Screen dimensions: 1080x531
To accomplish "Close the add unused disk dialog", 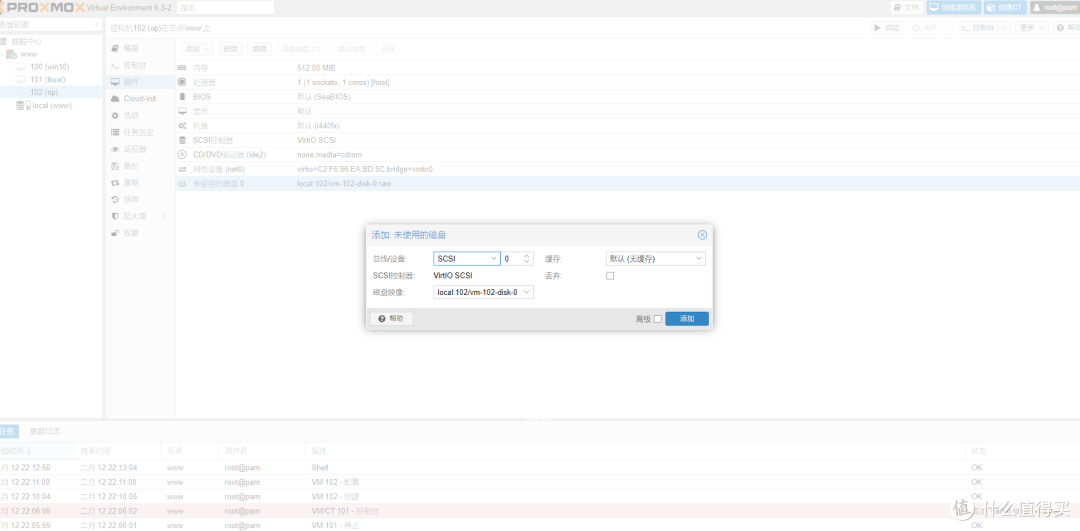I will [702, 235].
